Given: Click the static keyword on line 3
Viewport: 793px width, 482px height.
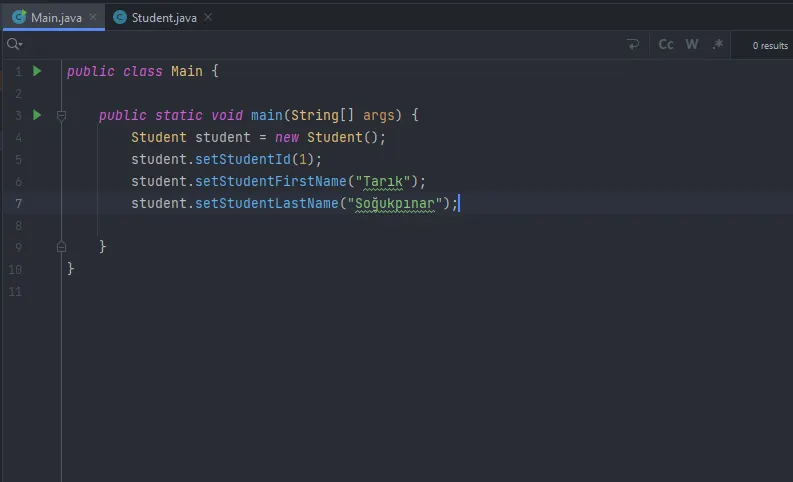Looking at the screenshot, I should [179, 115].
